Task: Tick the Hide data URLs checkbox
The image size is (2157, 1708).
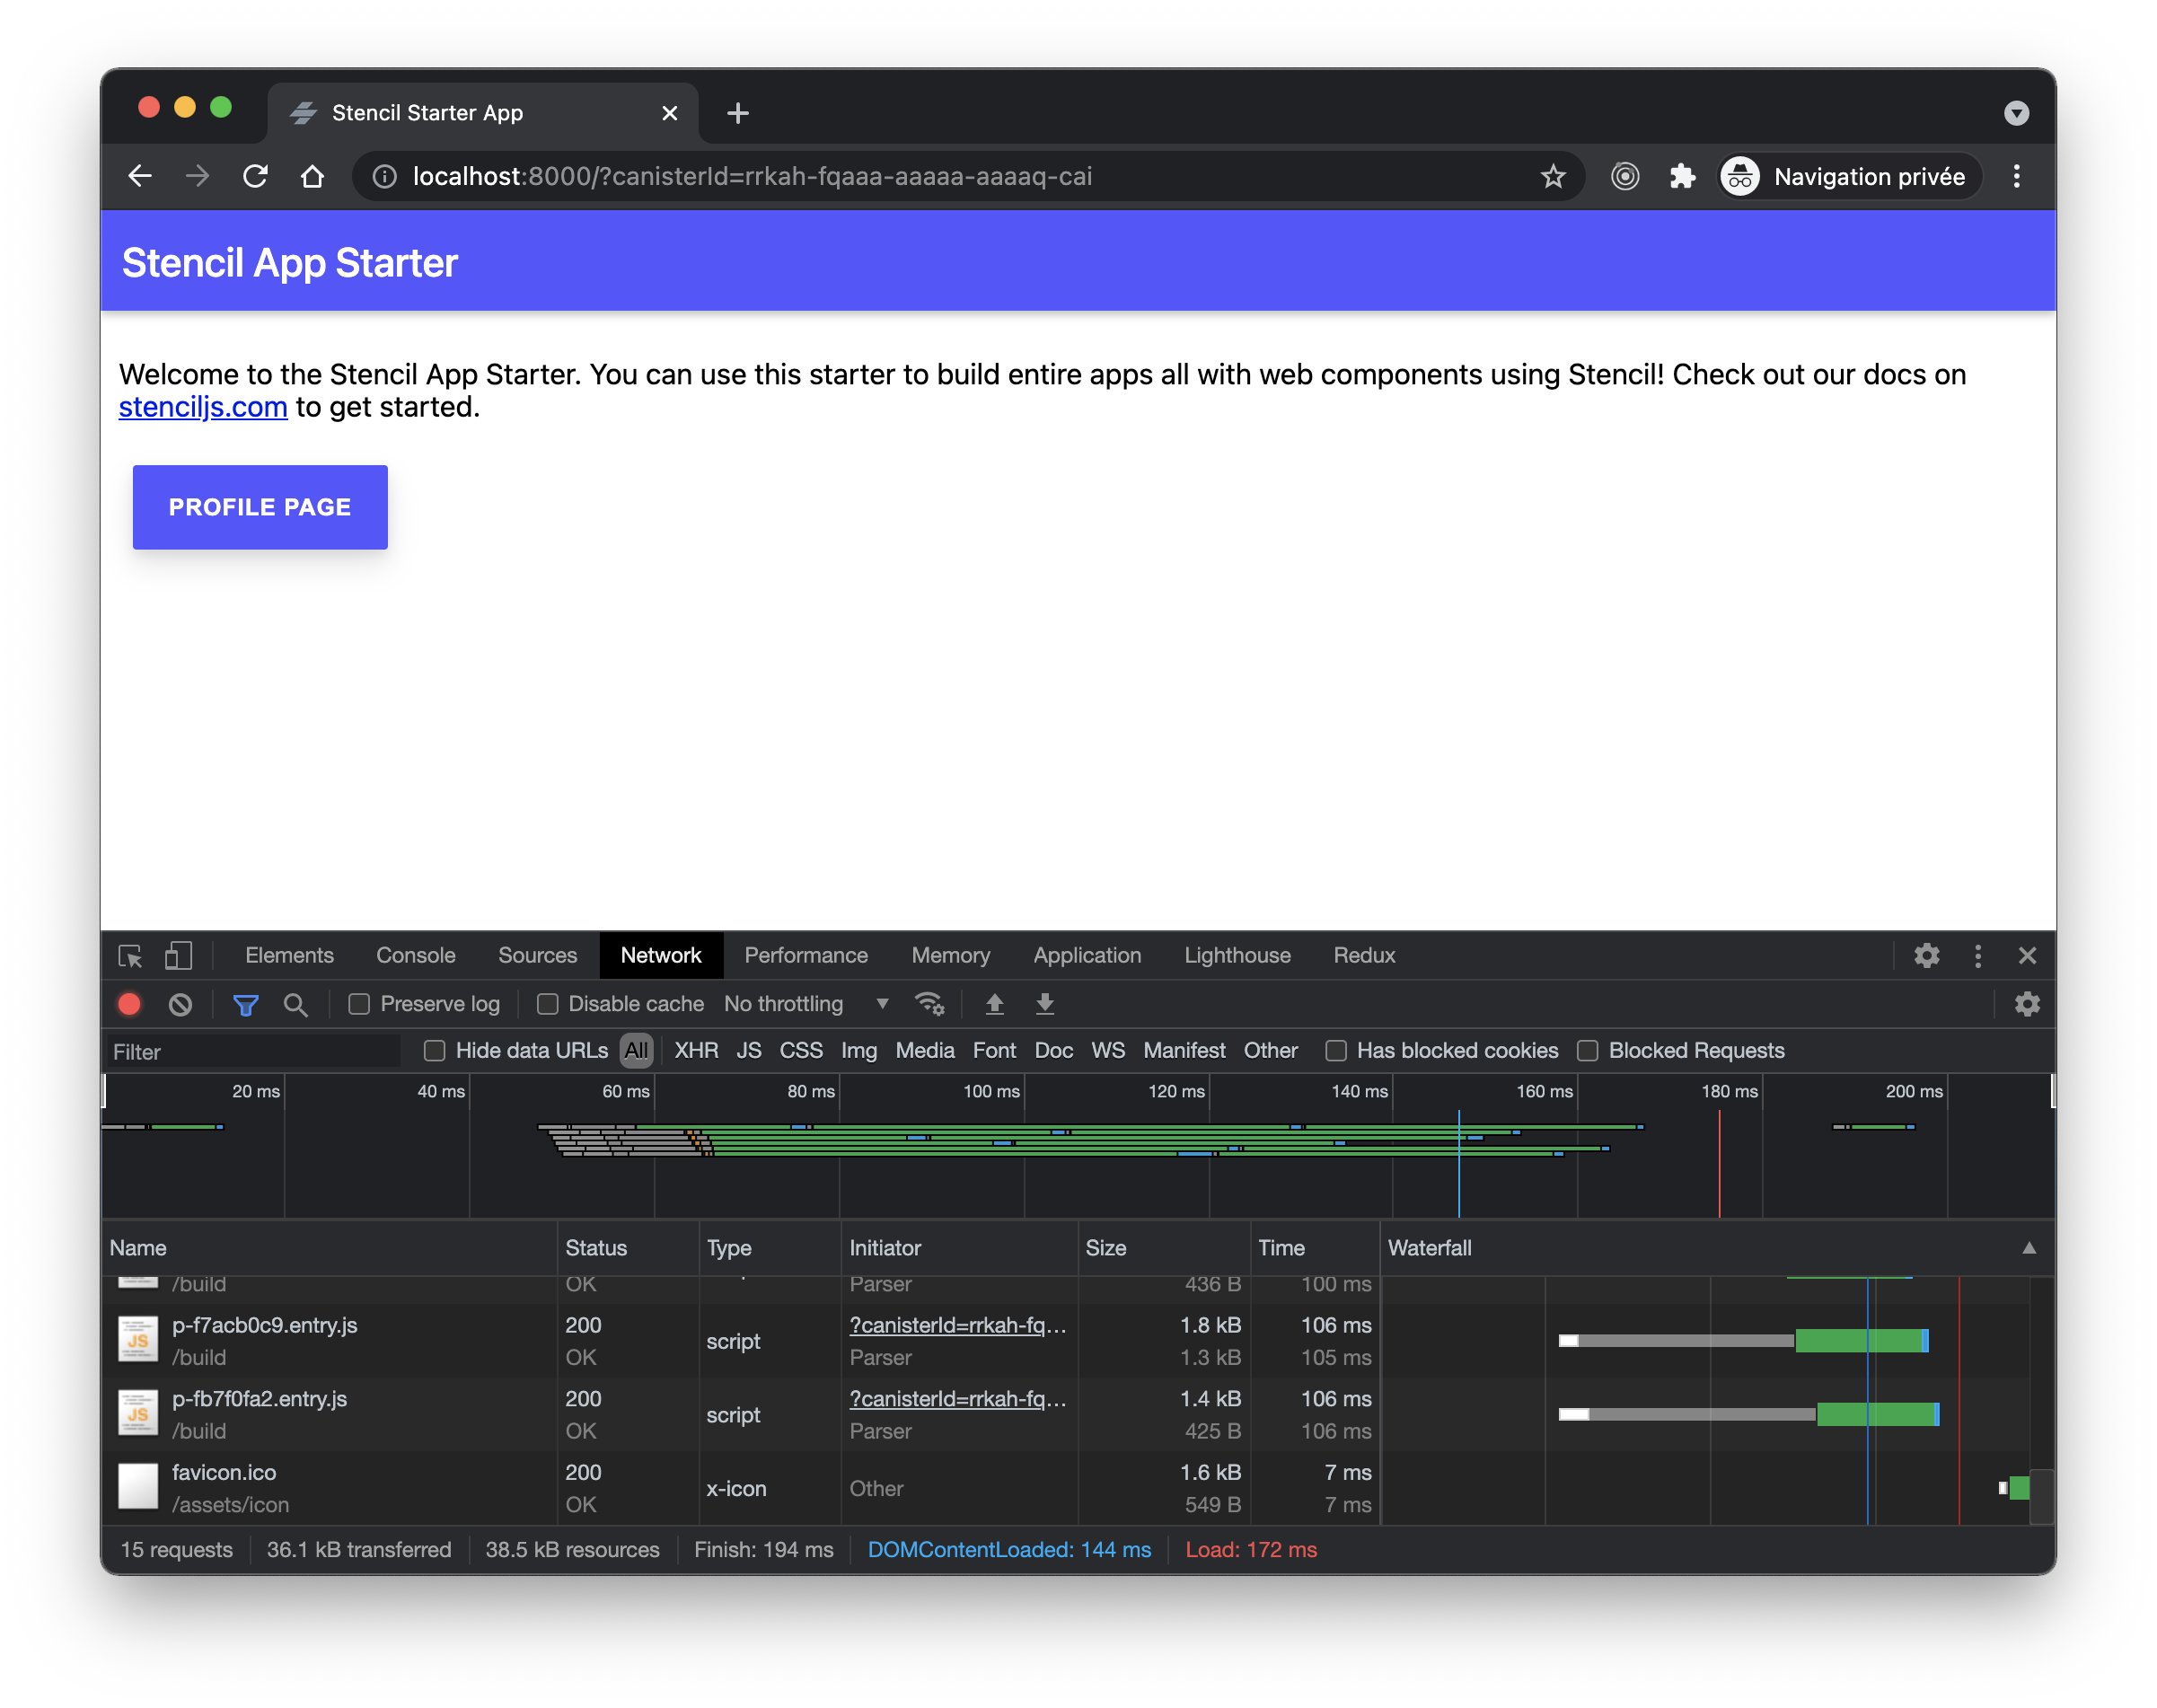Action: coord(434,1050)
